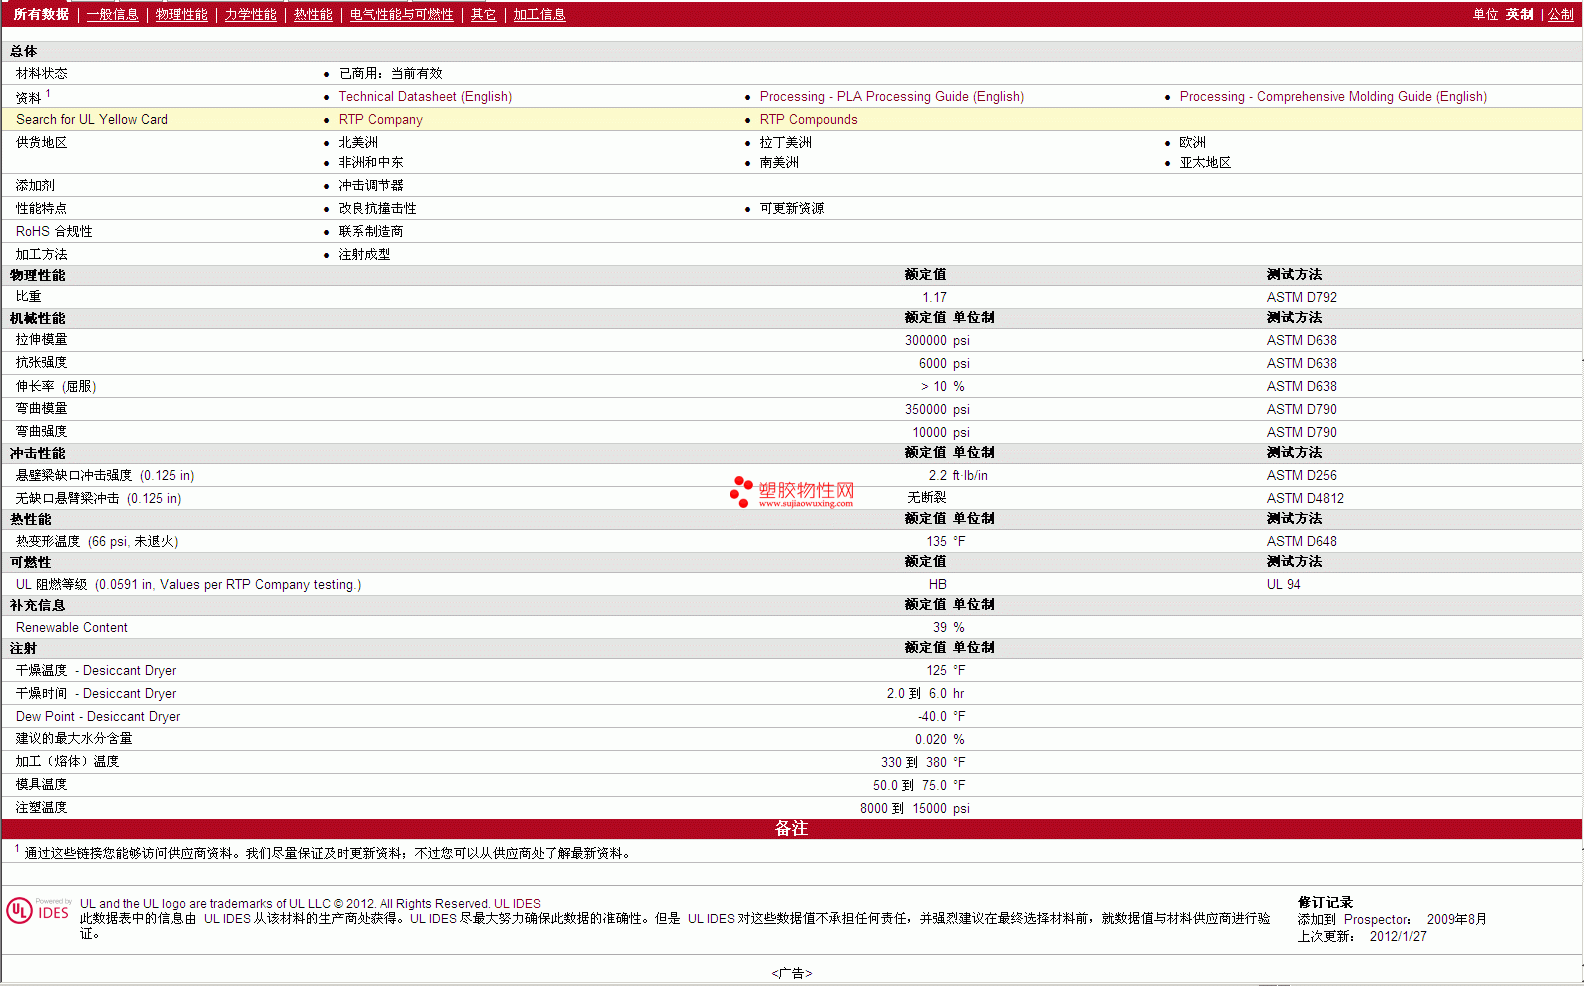The height and width of the screenshot is (986, 1584).
Task: Click the Dew Point - Desiccant Dryer label
Action: pos(98,717)
